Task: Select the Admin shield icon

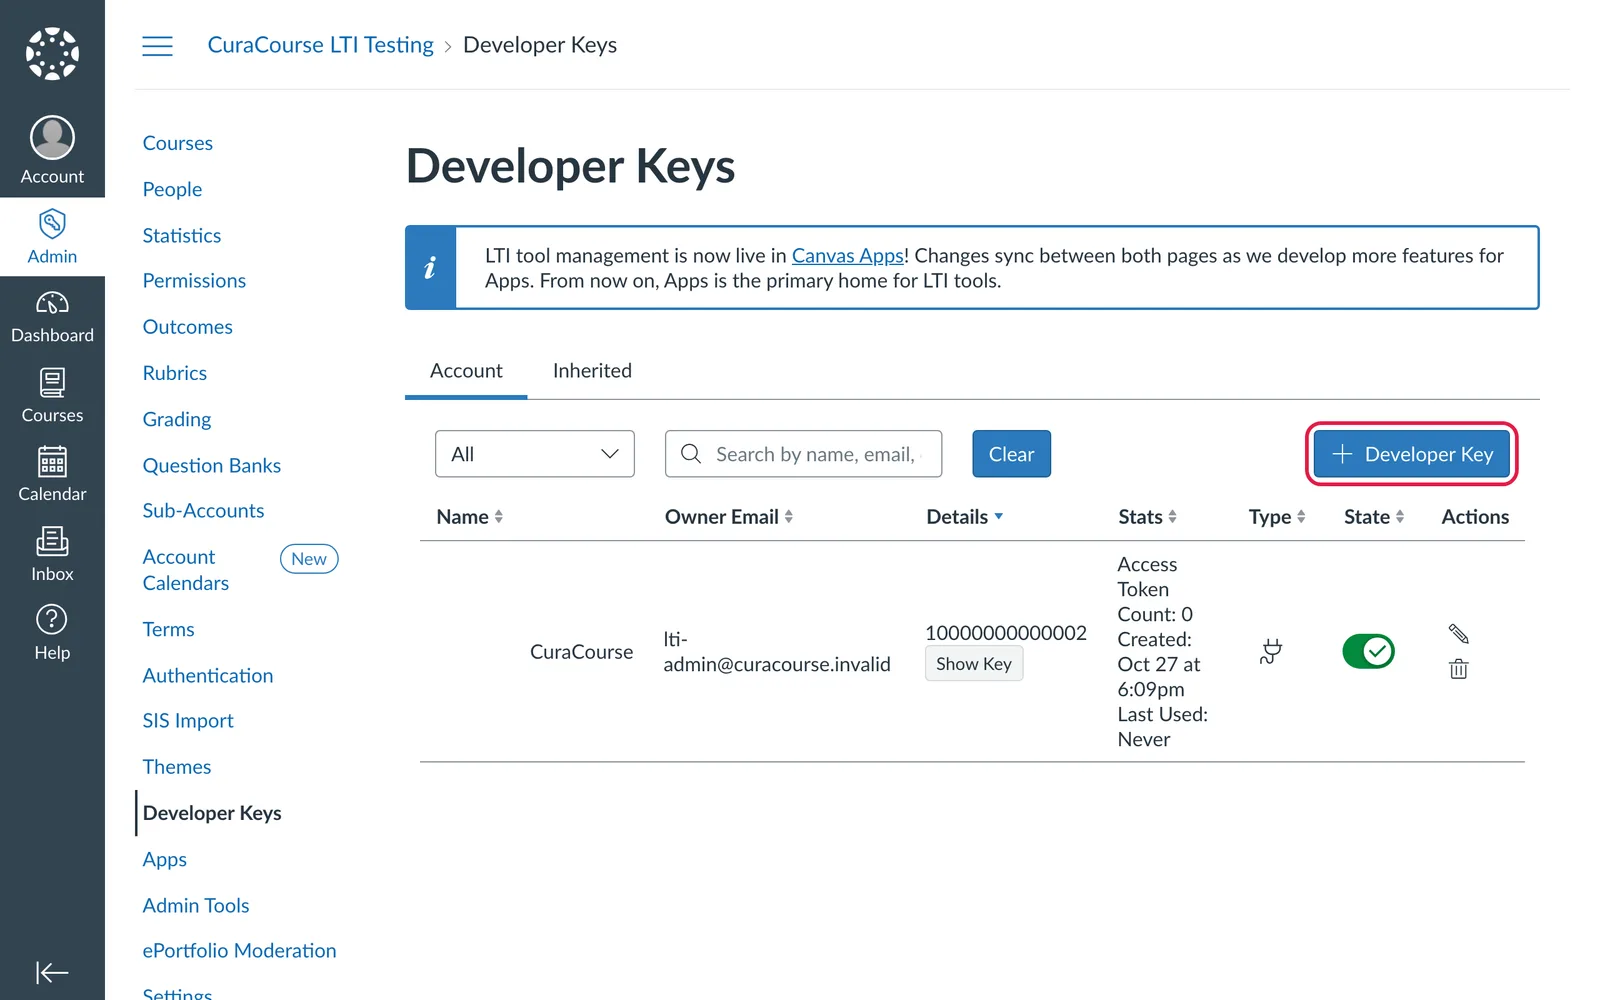Action: click(52, 223)
